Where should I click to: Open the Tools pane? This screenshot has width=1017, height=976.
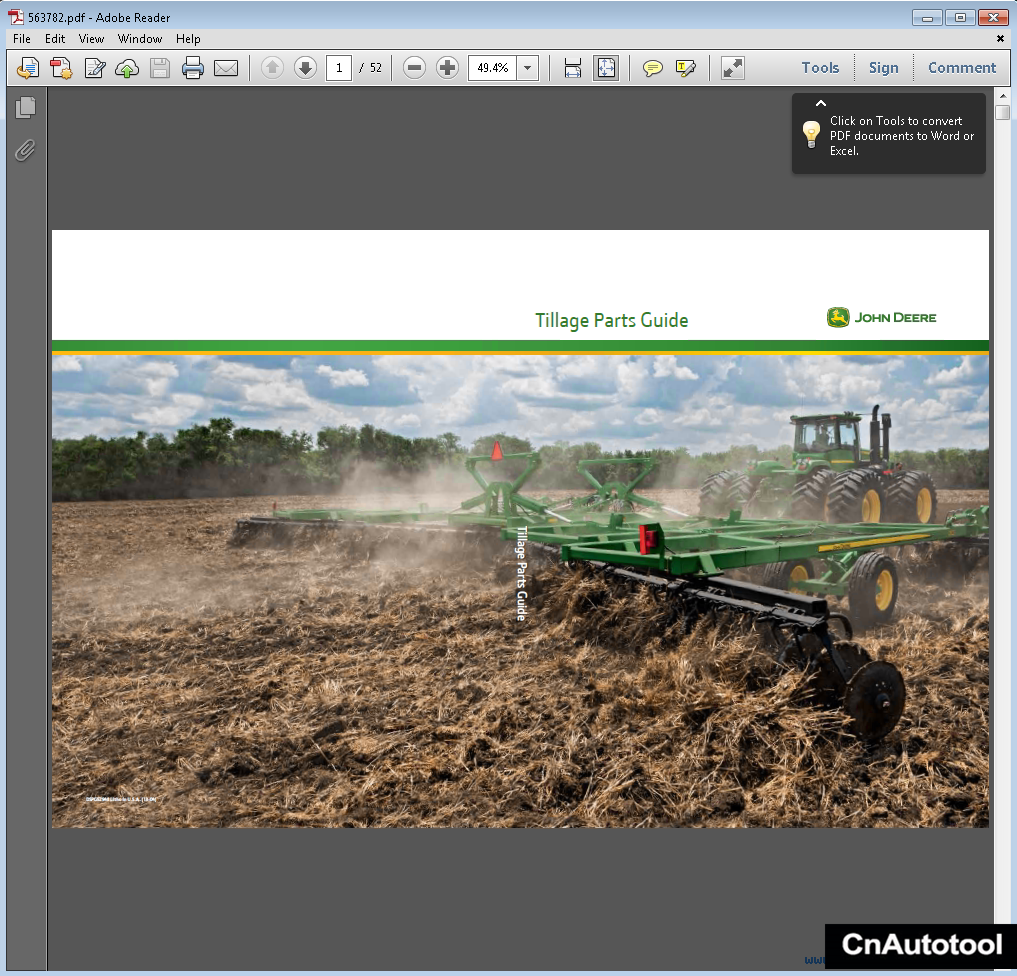820,68
